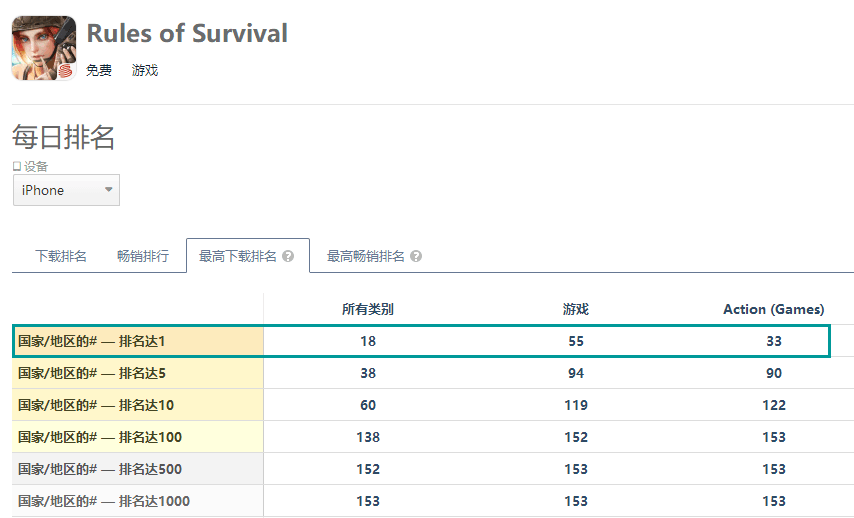Select the 排名达1000 row label
This screenshot has width=854, height=518.
(x=104, y=501)
